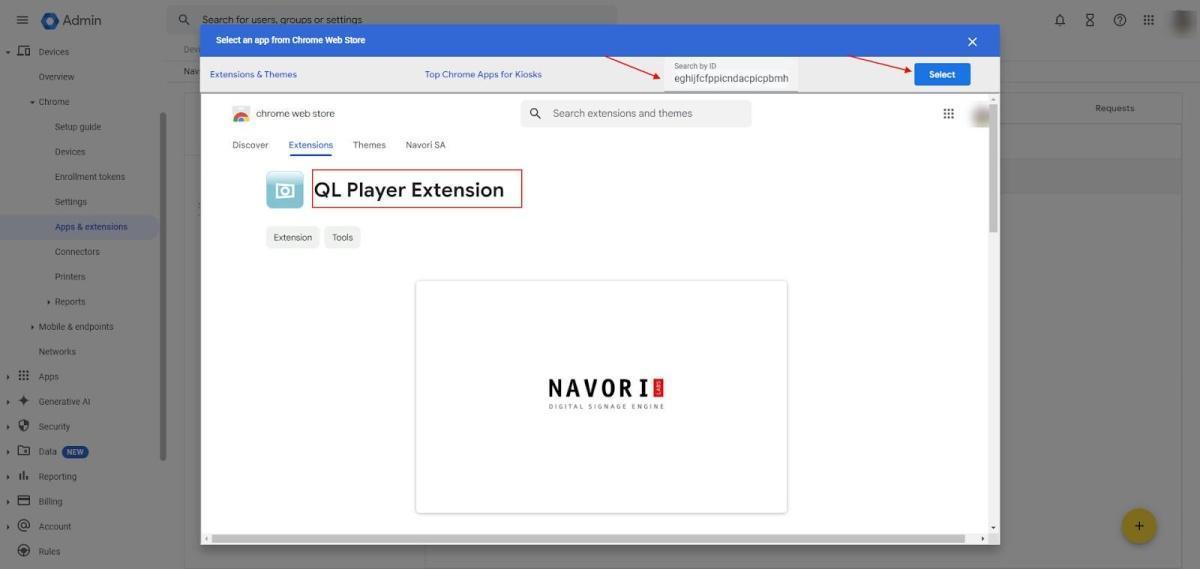Click the dialog horizontal scrollbar
This screenshot has width=1200, height=569.
588,539
